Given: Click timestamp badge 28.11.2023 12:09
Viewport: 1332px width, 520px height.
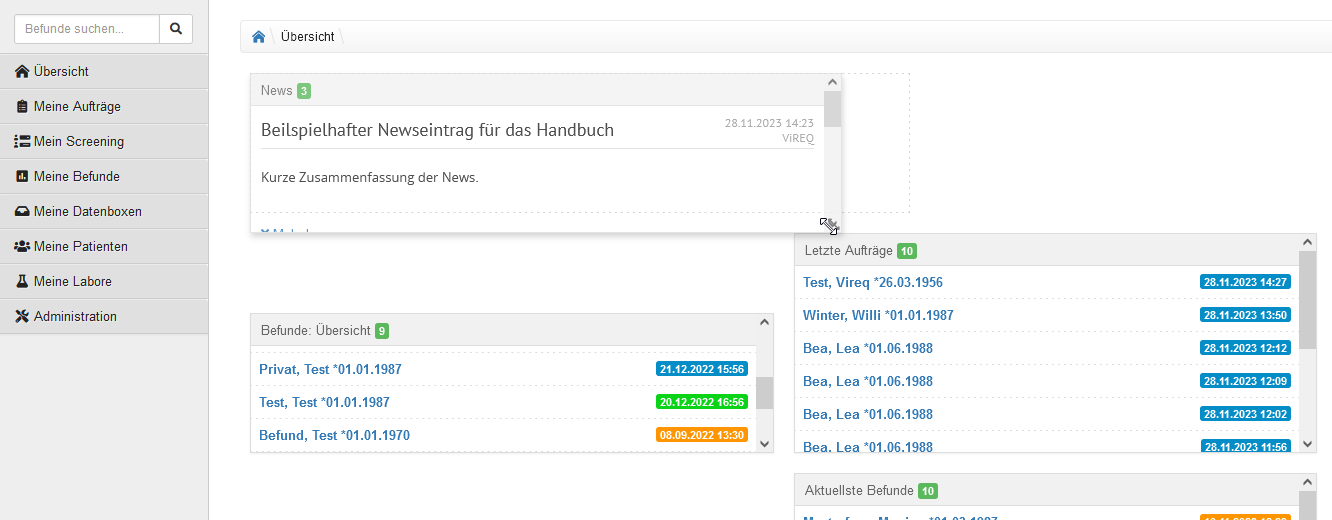Looking at the screenshot, I should (1245, 381).
